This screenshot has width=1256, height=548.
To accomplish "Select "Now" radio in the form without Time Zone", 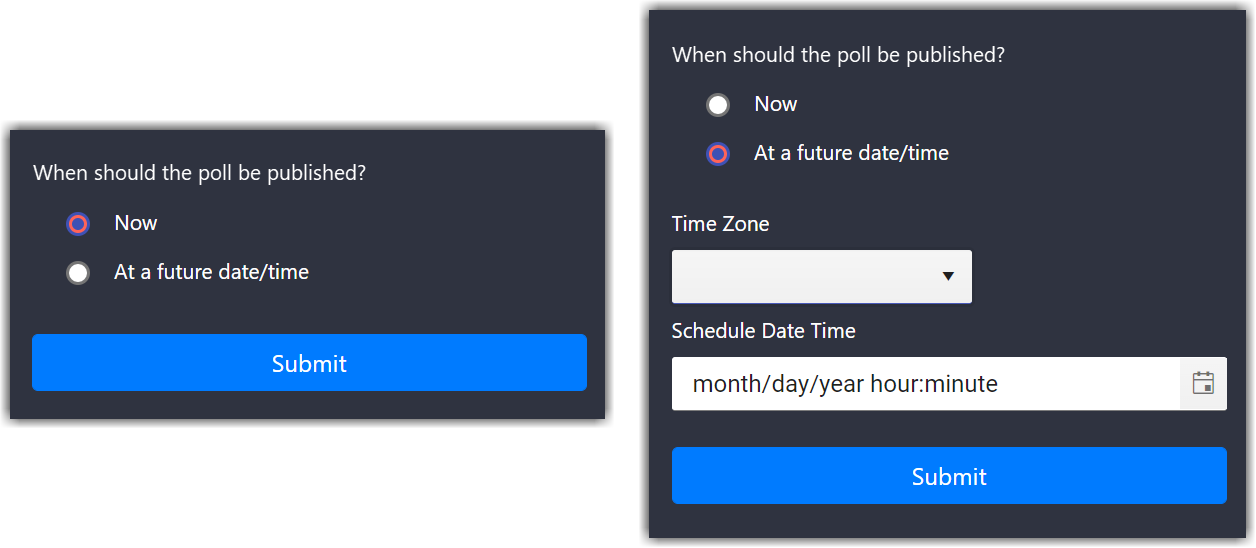I will (x=78, y=224).
